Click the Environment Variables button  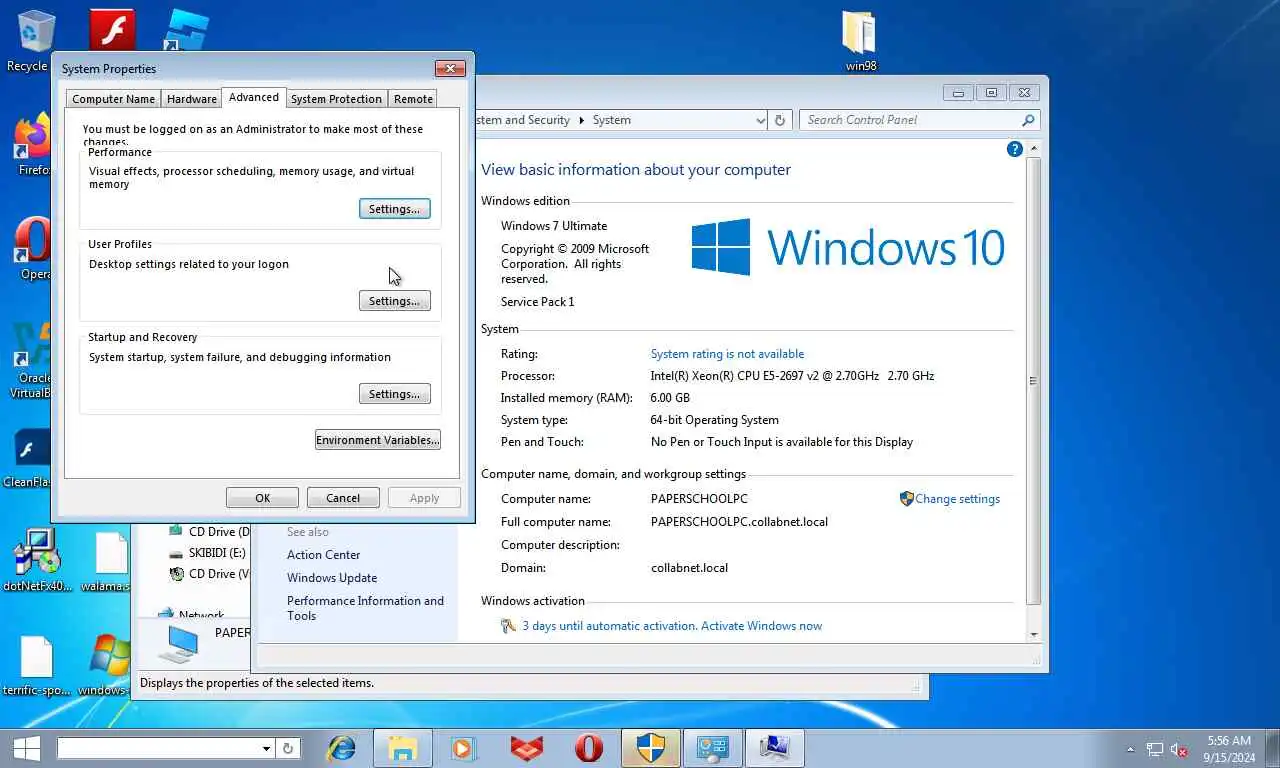[377, 440]
